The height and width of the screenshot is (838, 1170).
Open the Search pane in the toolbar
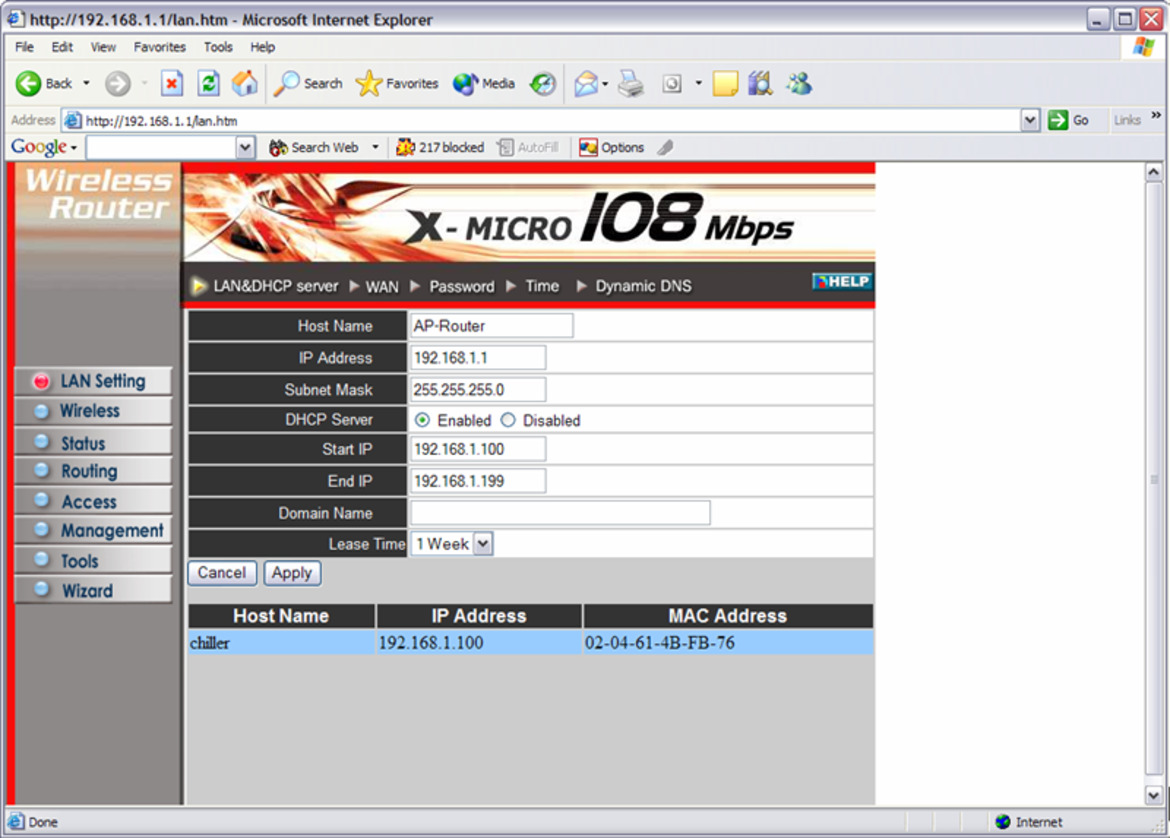point(308,84)
